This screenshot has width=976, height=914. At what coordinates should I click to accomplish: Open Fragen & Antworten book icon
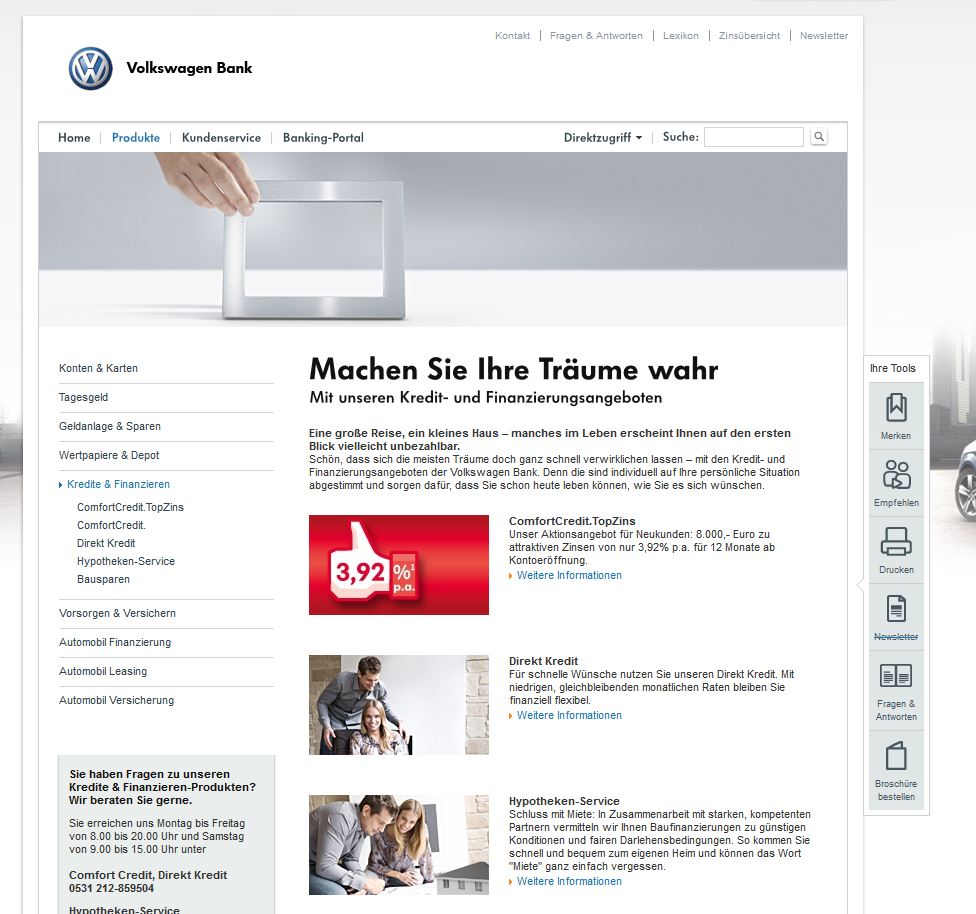tap(896, 676)
